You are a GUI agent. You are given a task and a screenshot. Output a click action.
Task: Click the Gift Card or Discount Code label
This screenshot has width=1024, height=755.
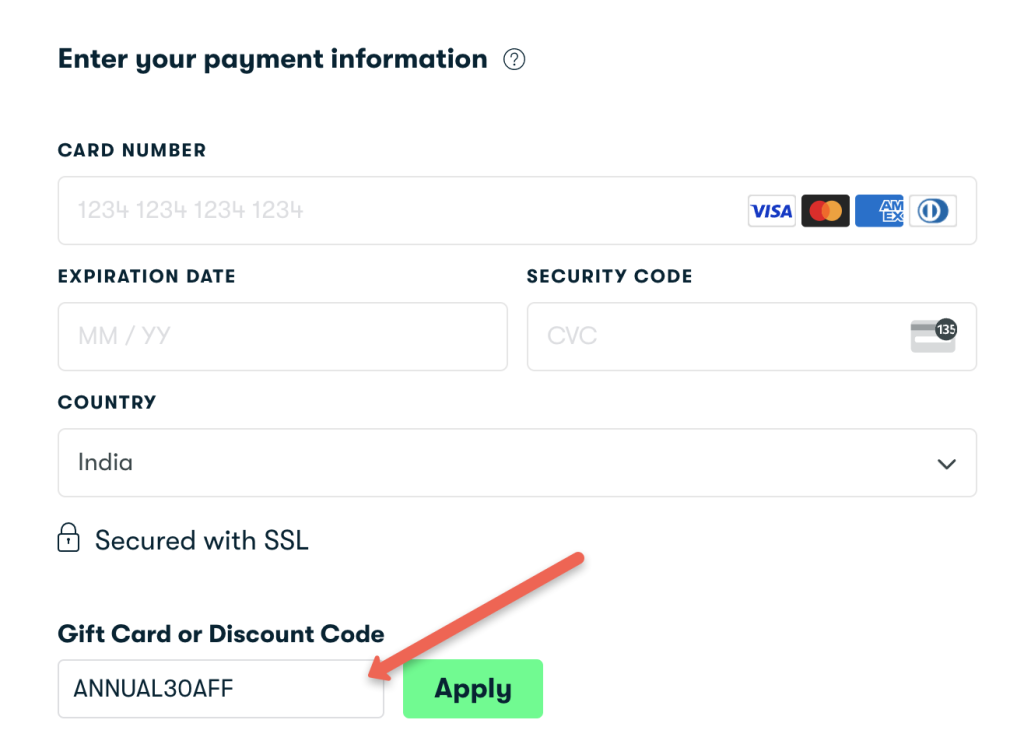(220, 634)
